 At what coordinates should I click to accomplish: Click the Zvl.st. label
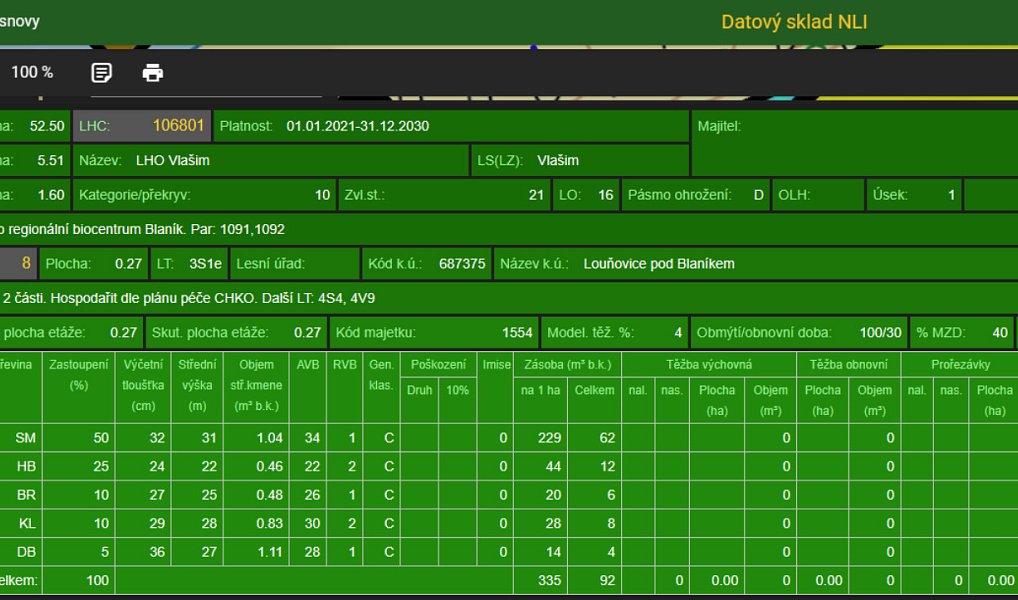[364, 195]
